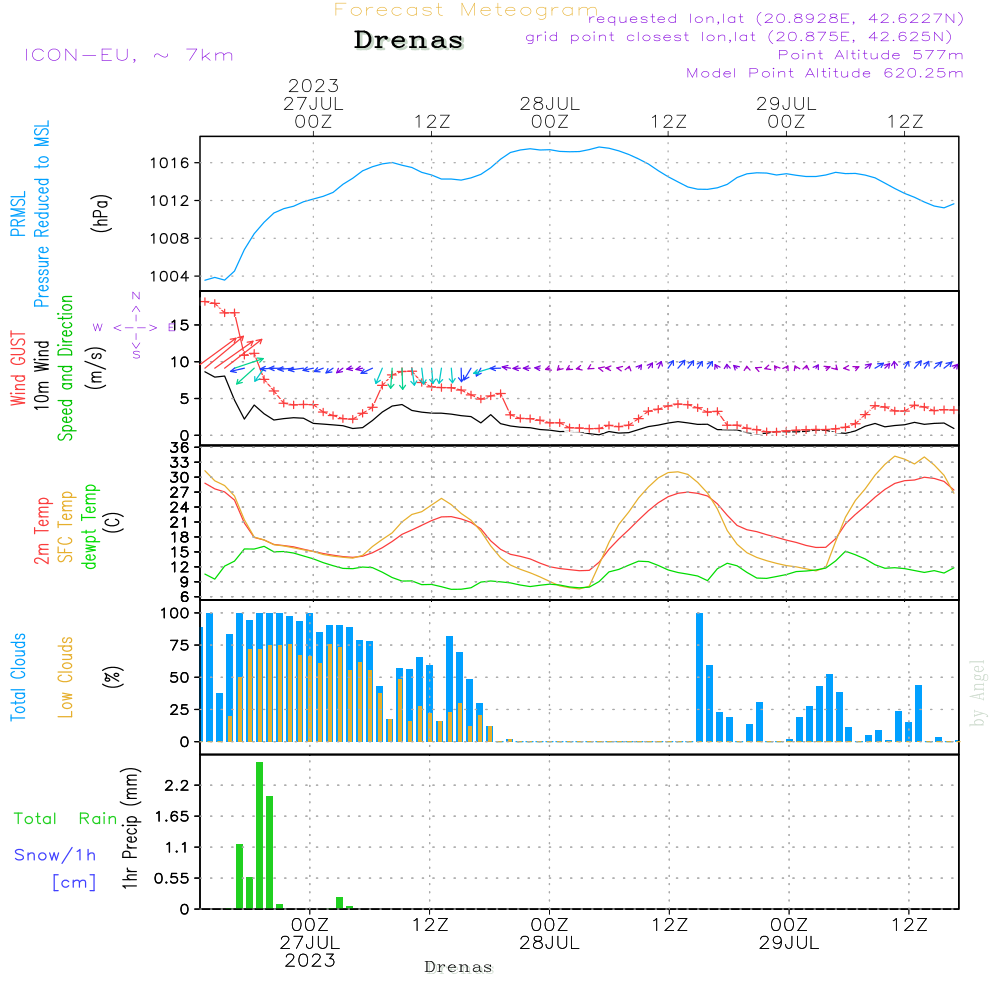
Task: Click the 'Forecast Meteogram' heading
Action: [x=466, y=10]
